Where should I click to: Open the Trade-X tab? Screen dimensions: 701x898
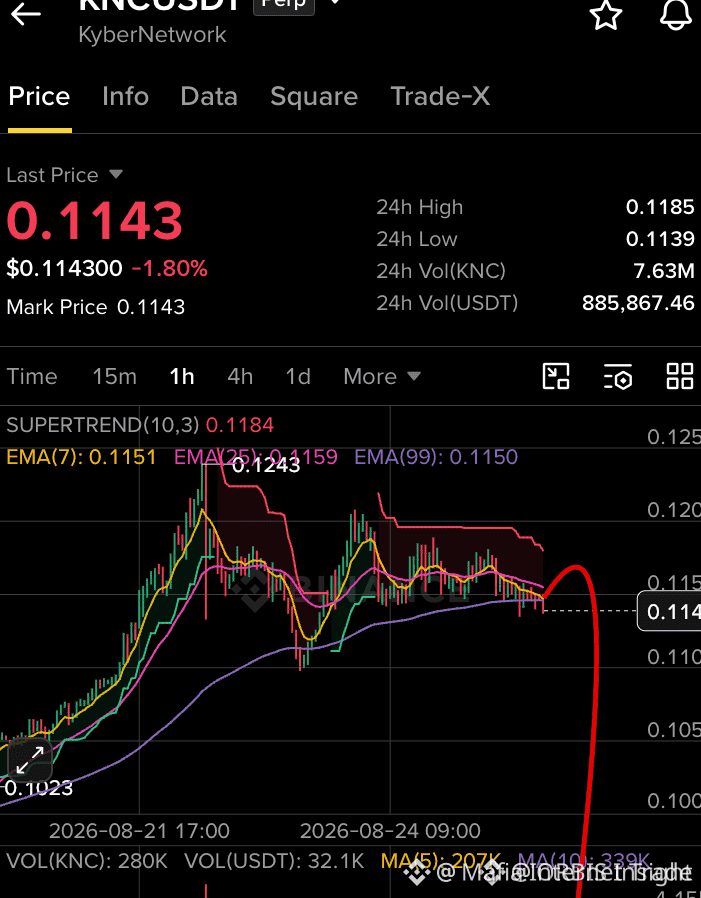(440, 96)
